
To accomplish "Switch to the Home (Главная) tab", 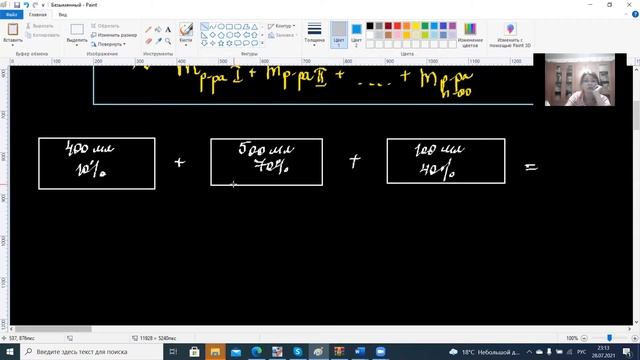I will [38, 14].
